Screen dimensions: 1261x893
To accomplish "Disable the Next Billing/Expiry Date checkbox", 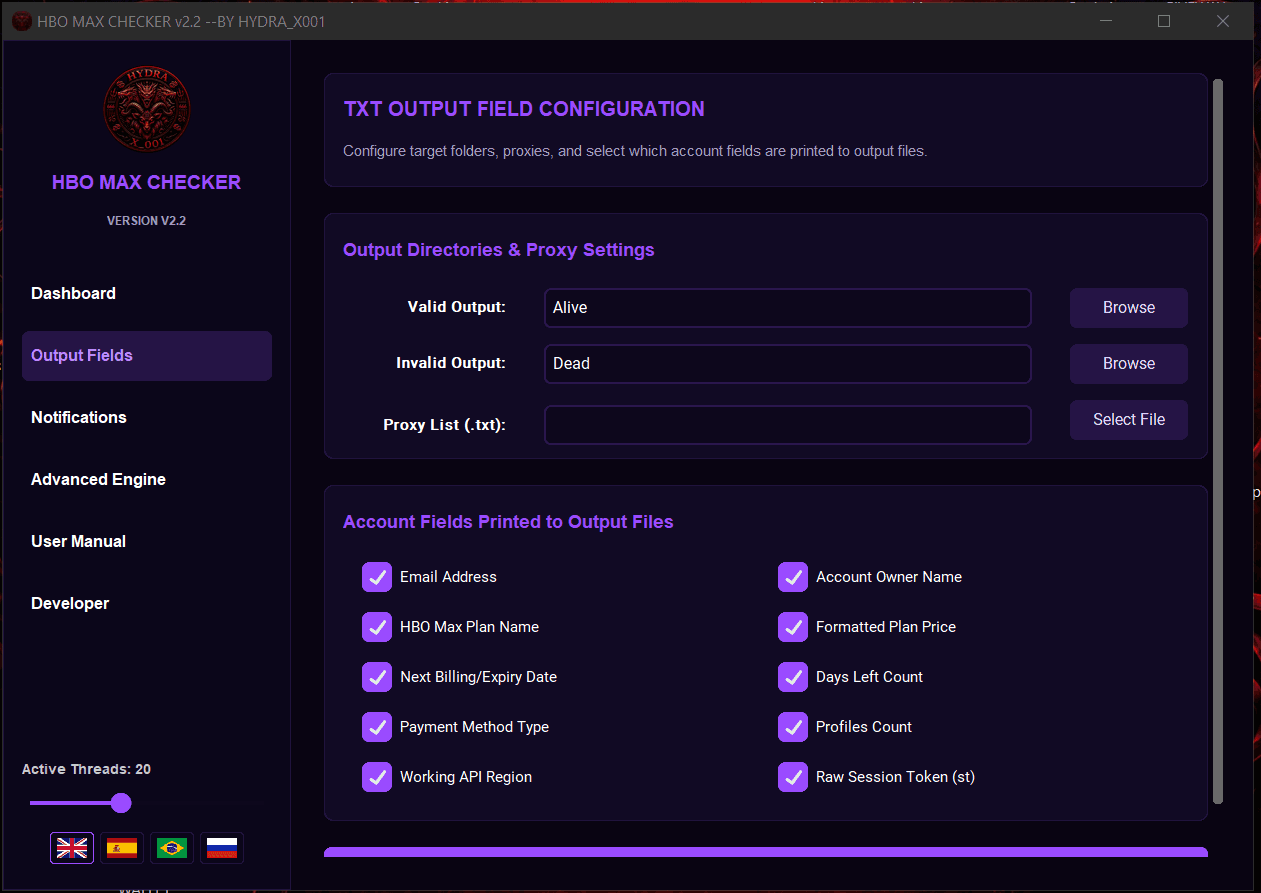I will (377, 677).
